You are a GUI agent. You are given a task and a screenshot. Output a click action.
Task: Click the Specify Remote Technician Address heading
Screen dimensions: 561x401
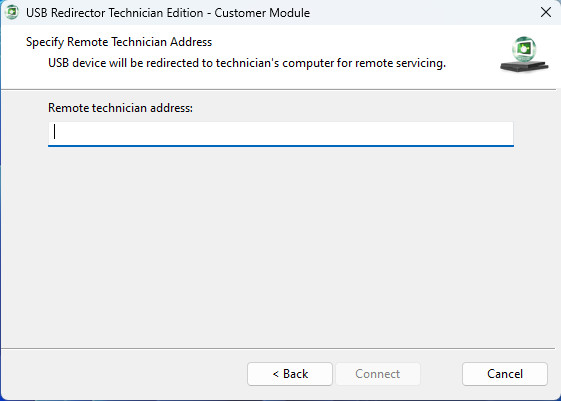click(119, 42)
